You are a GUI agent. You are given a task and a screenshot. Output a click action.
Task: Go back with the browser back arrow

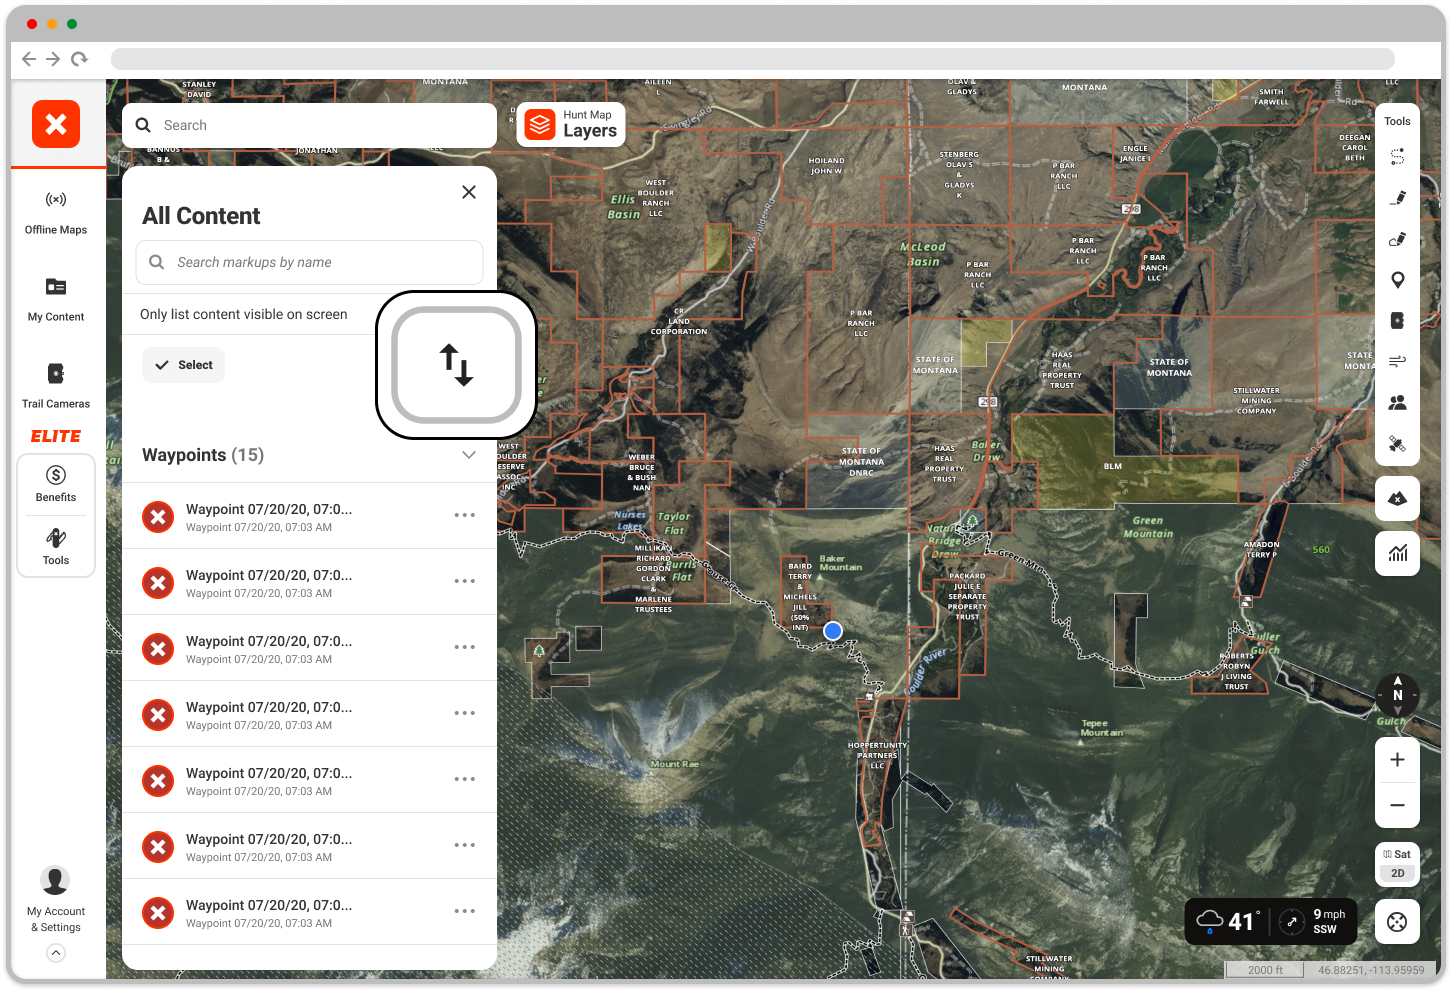click(29, 59)
